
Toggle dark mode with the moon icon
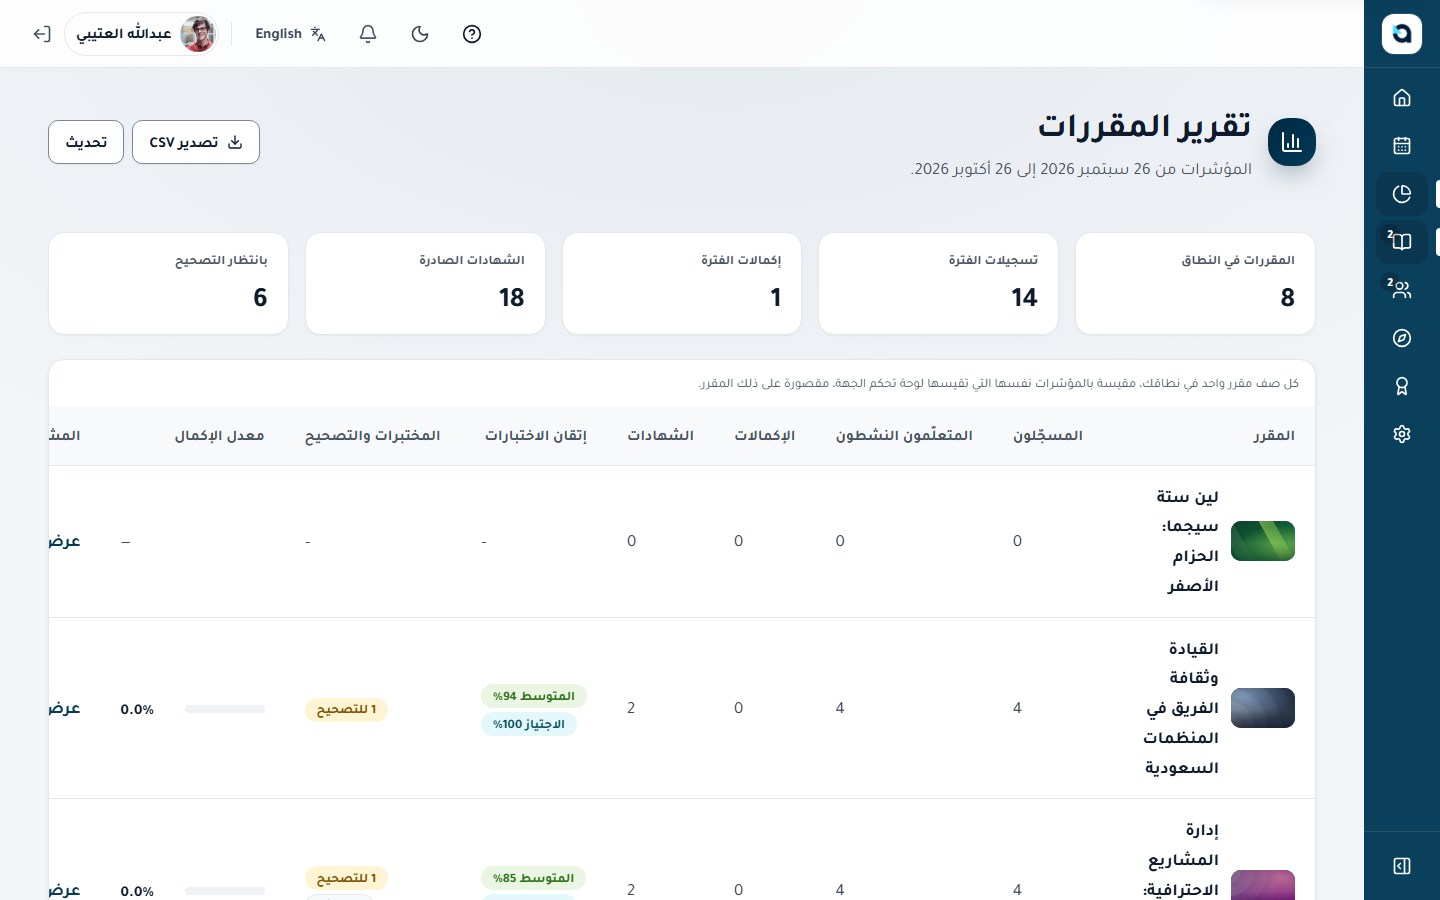coord(420,34)
